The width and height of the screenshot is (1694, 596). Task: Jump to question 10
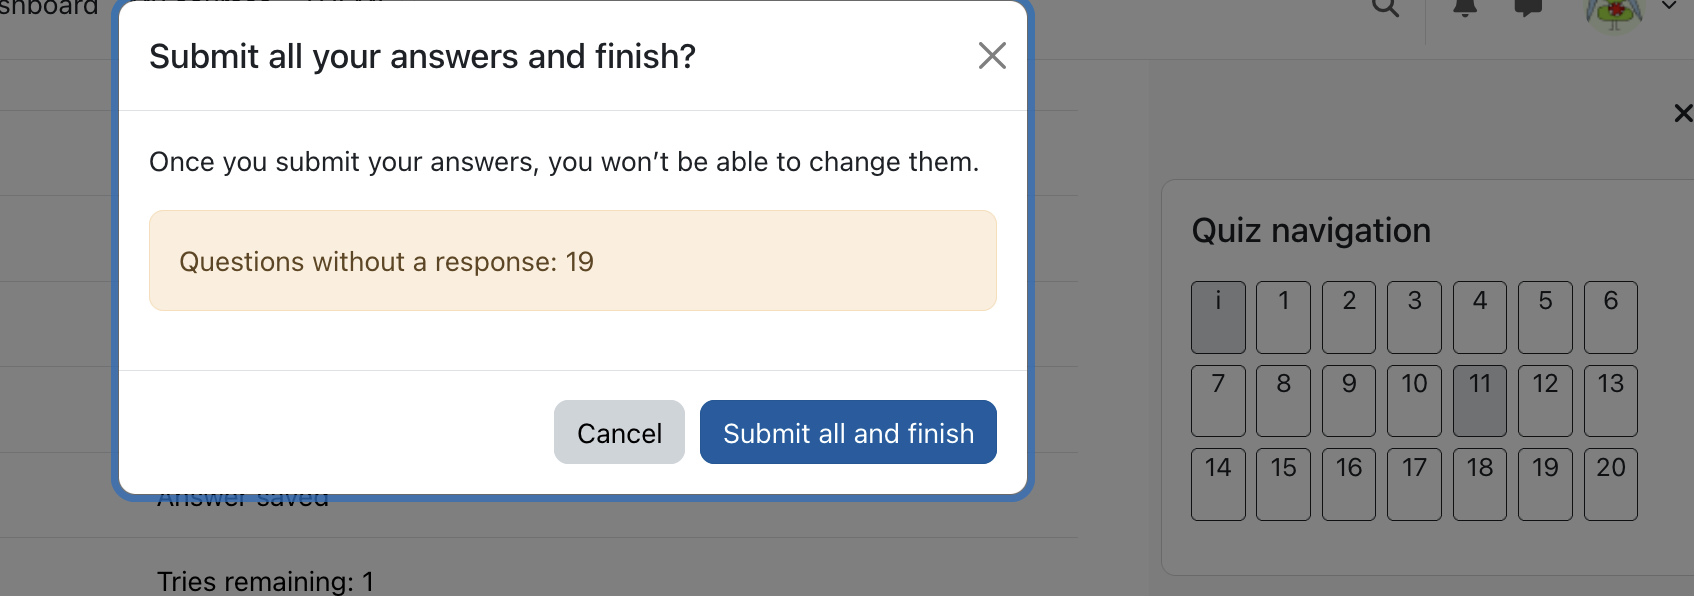click(1414, 401)
